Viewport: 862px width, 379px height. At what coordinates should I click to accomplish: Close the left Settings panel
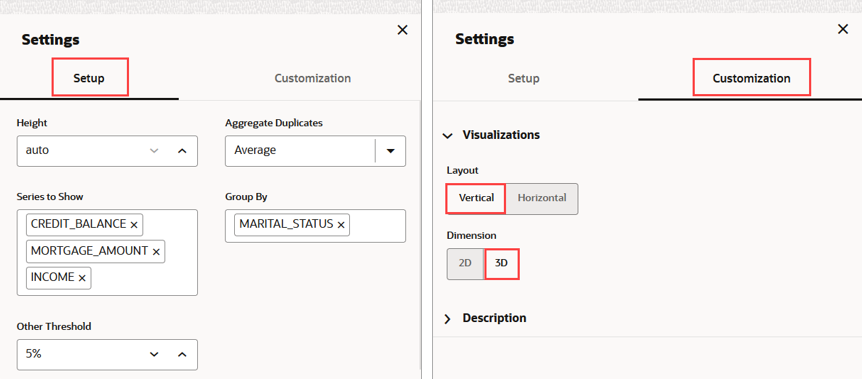[x=402, y=30]
